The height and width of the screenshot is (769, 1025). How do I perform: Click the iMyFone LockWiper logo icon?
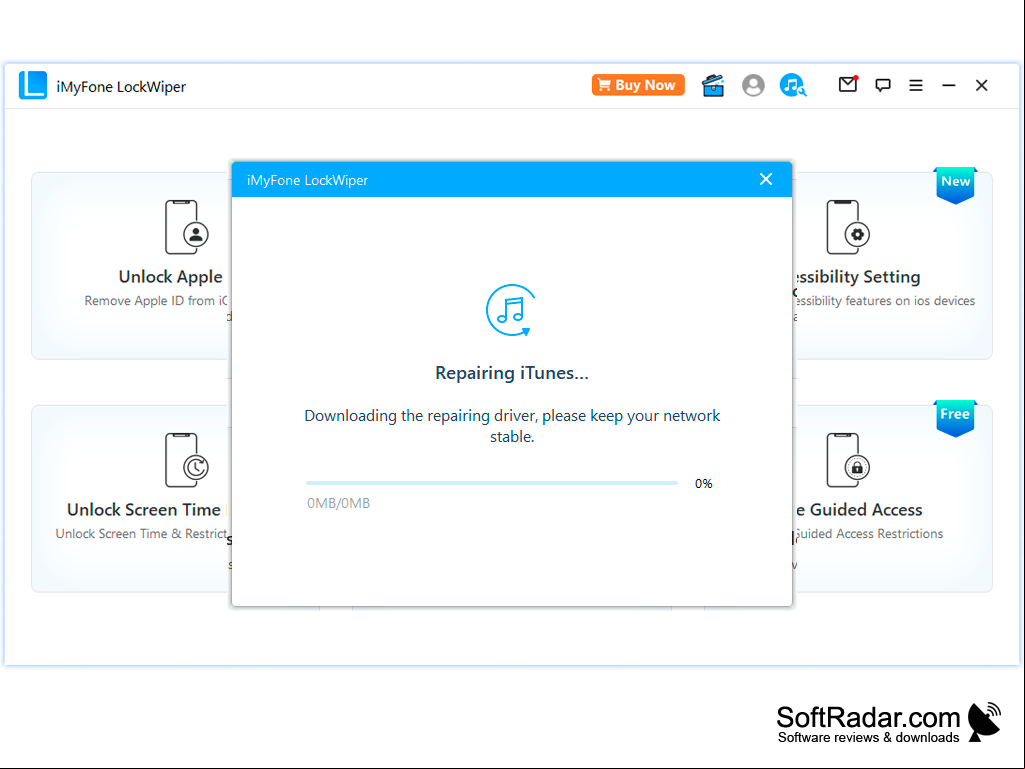point(33,85)
